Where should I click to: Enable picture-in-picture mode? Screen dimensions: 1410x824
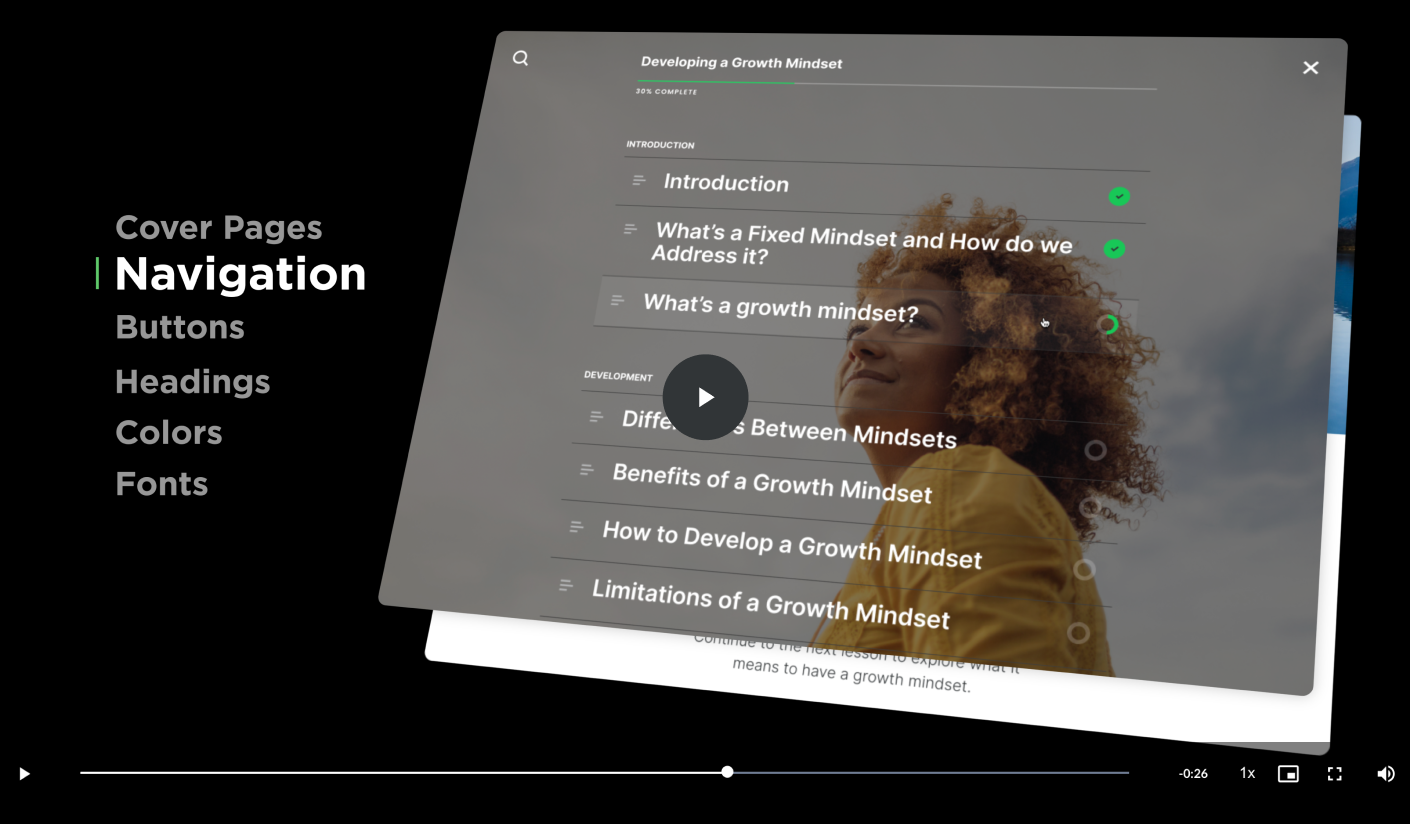[1288, 774]
